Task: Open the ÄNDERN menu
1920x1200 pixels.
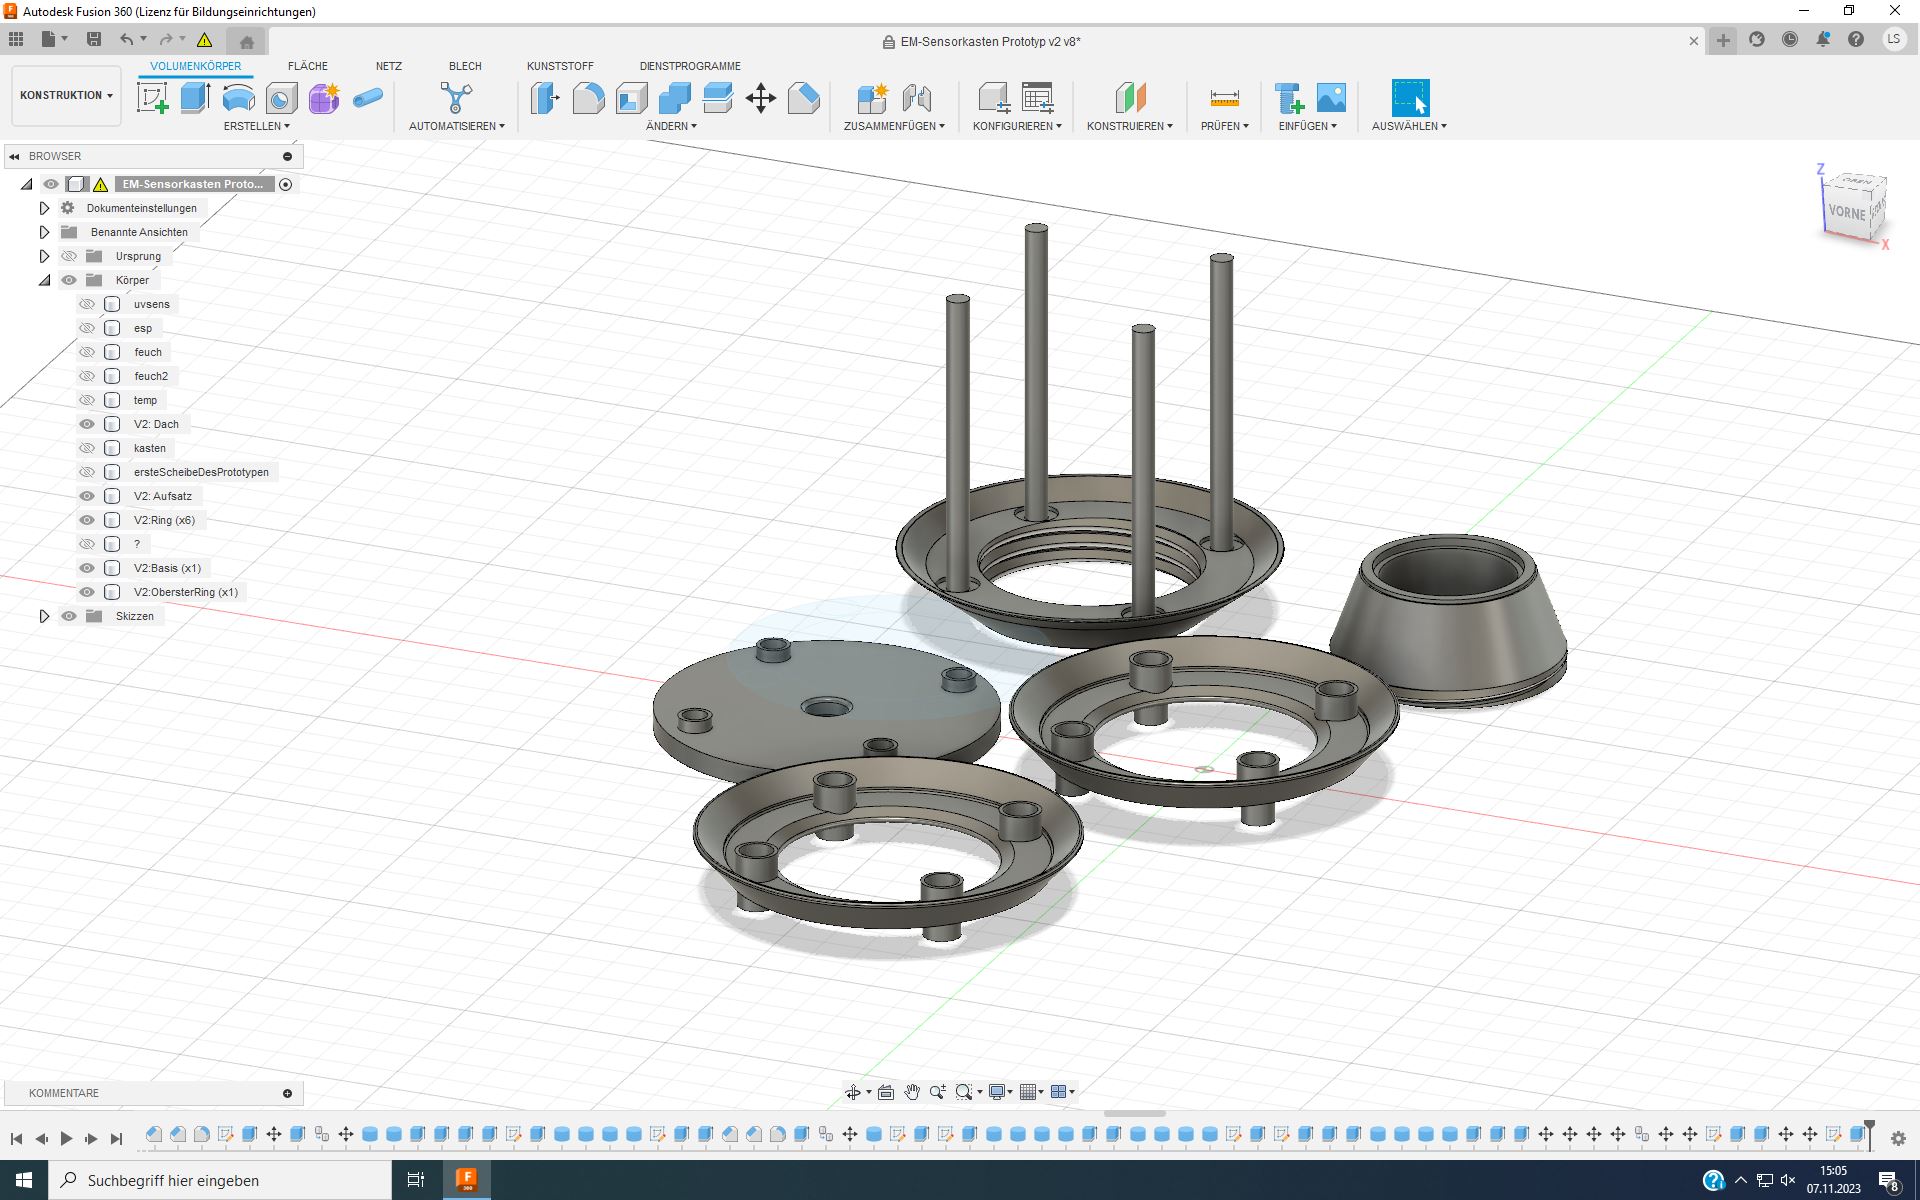Action: pyautogui.click(x=671, y=126)
